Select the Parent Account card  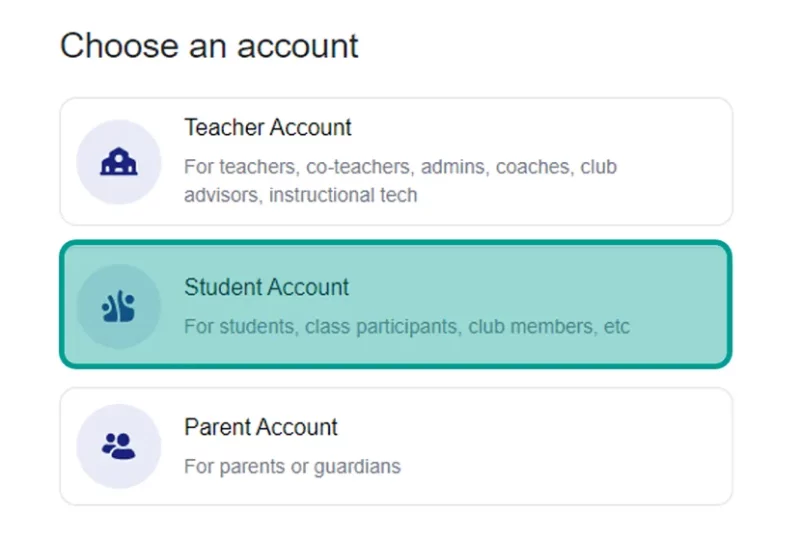click(x=396, y=446)
